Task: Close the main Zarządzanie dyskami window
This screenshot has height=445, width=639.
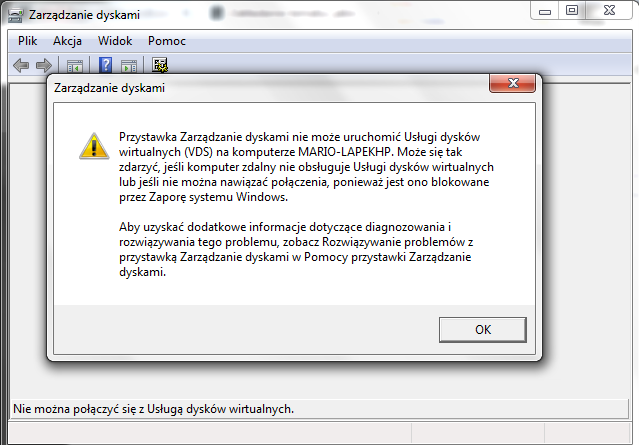Action: (609, 11)
